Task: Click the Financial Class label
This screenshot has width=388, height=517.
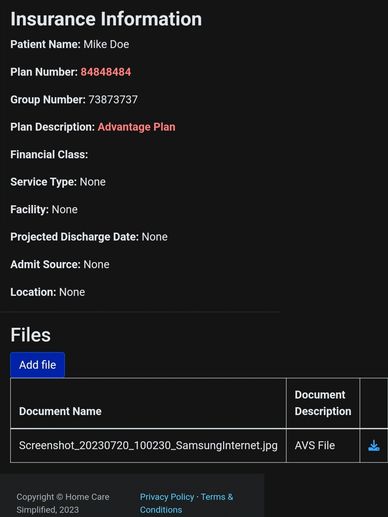Action: pos(49,155)
